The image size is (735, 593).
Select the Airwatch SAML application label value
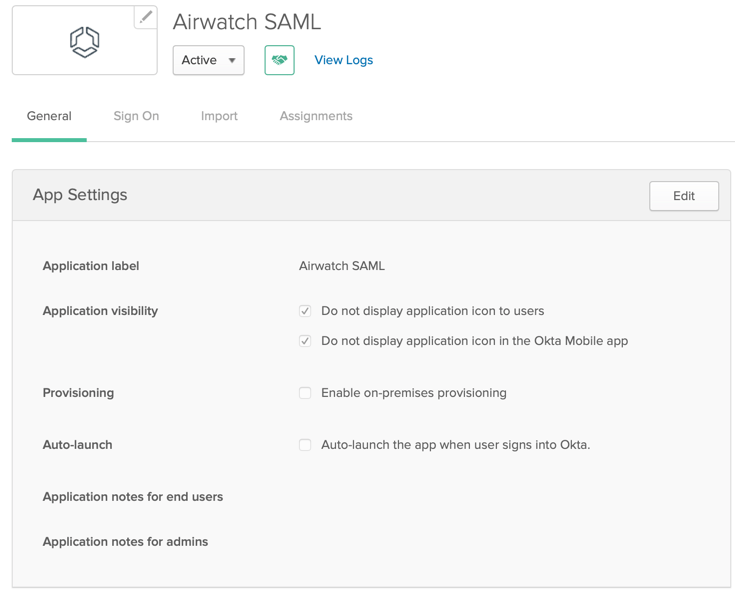pos(342,266)
